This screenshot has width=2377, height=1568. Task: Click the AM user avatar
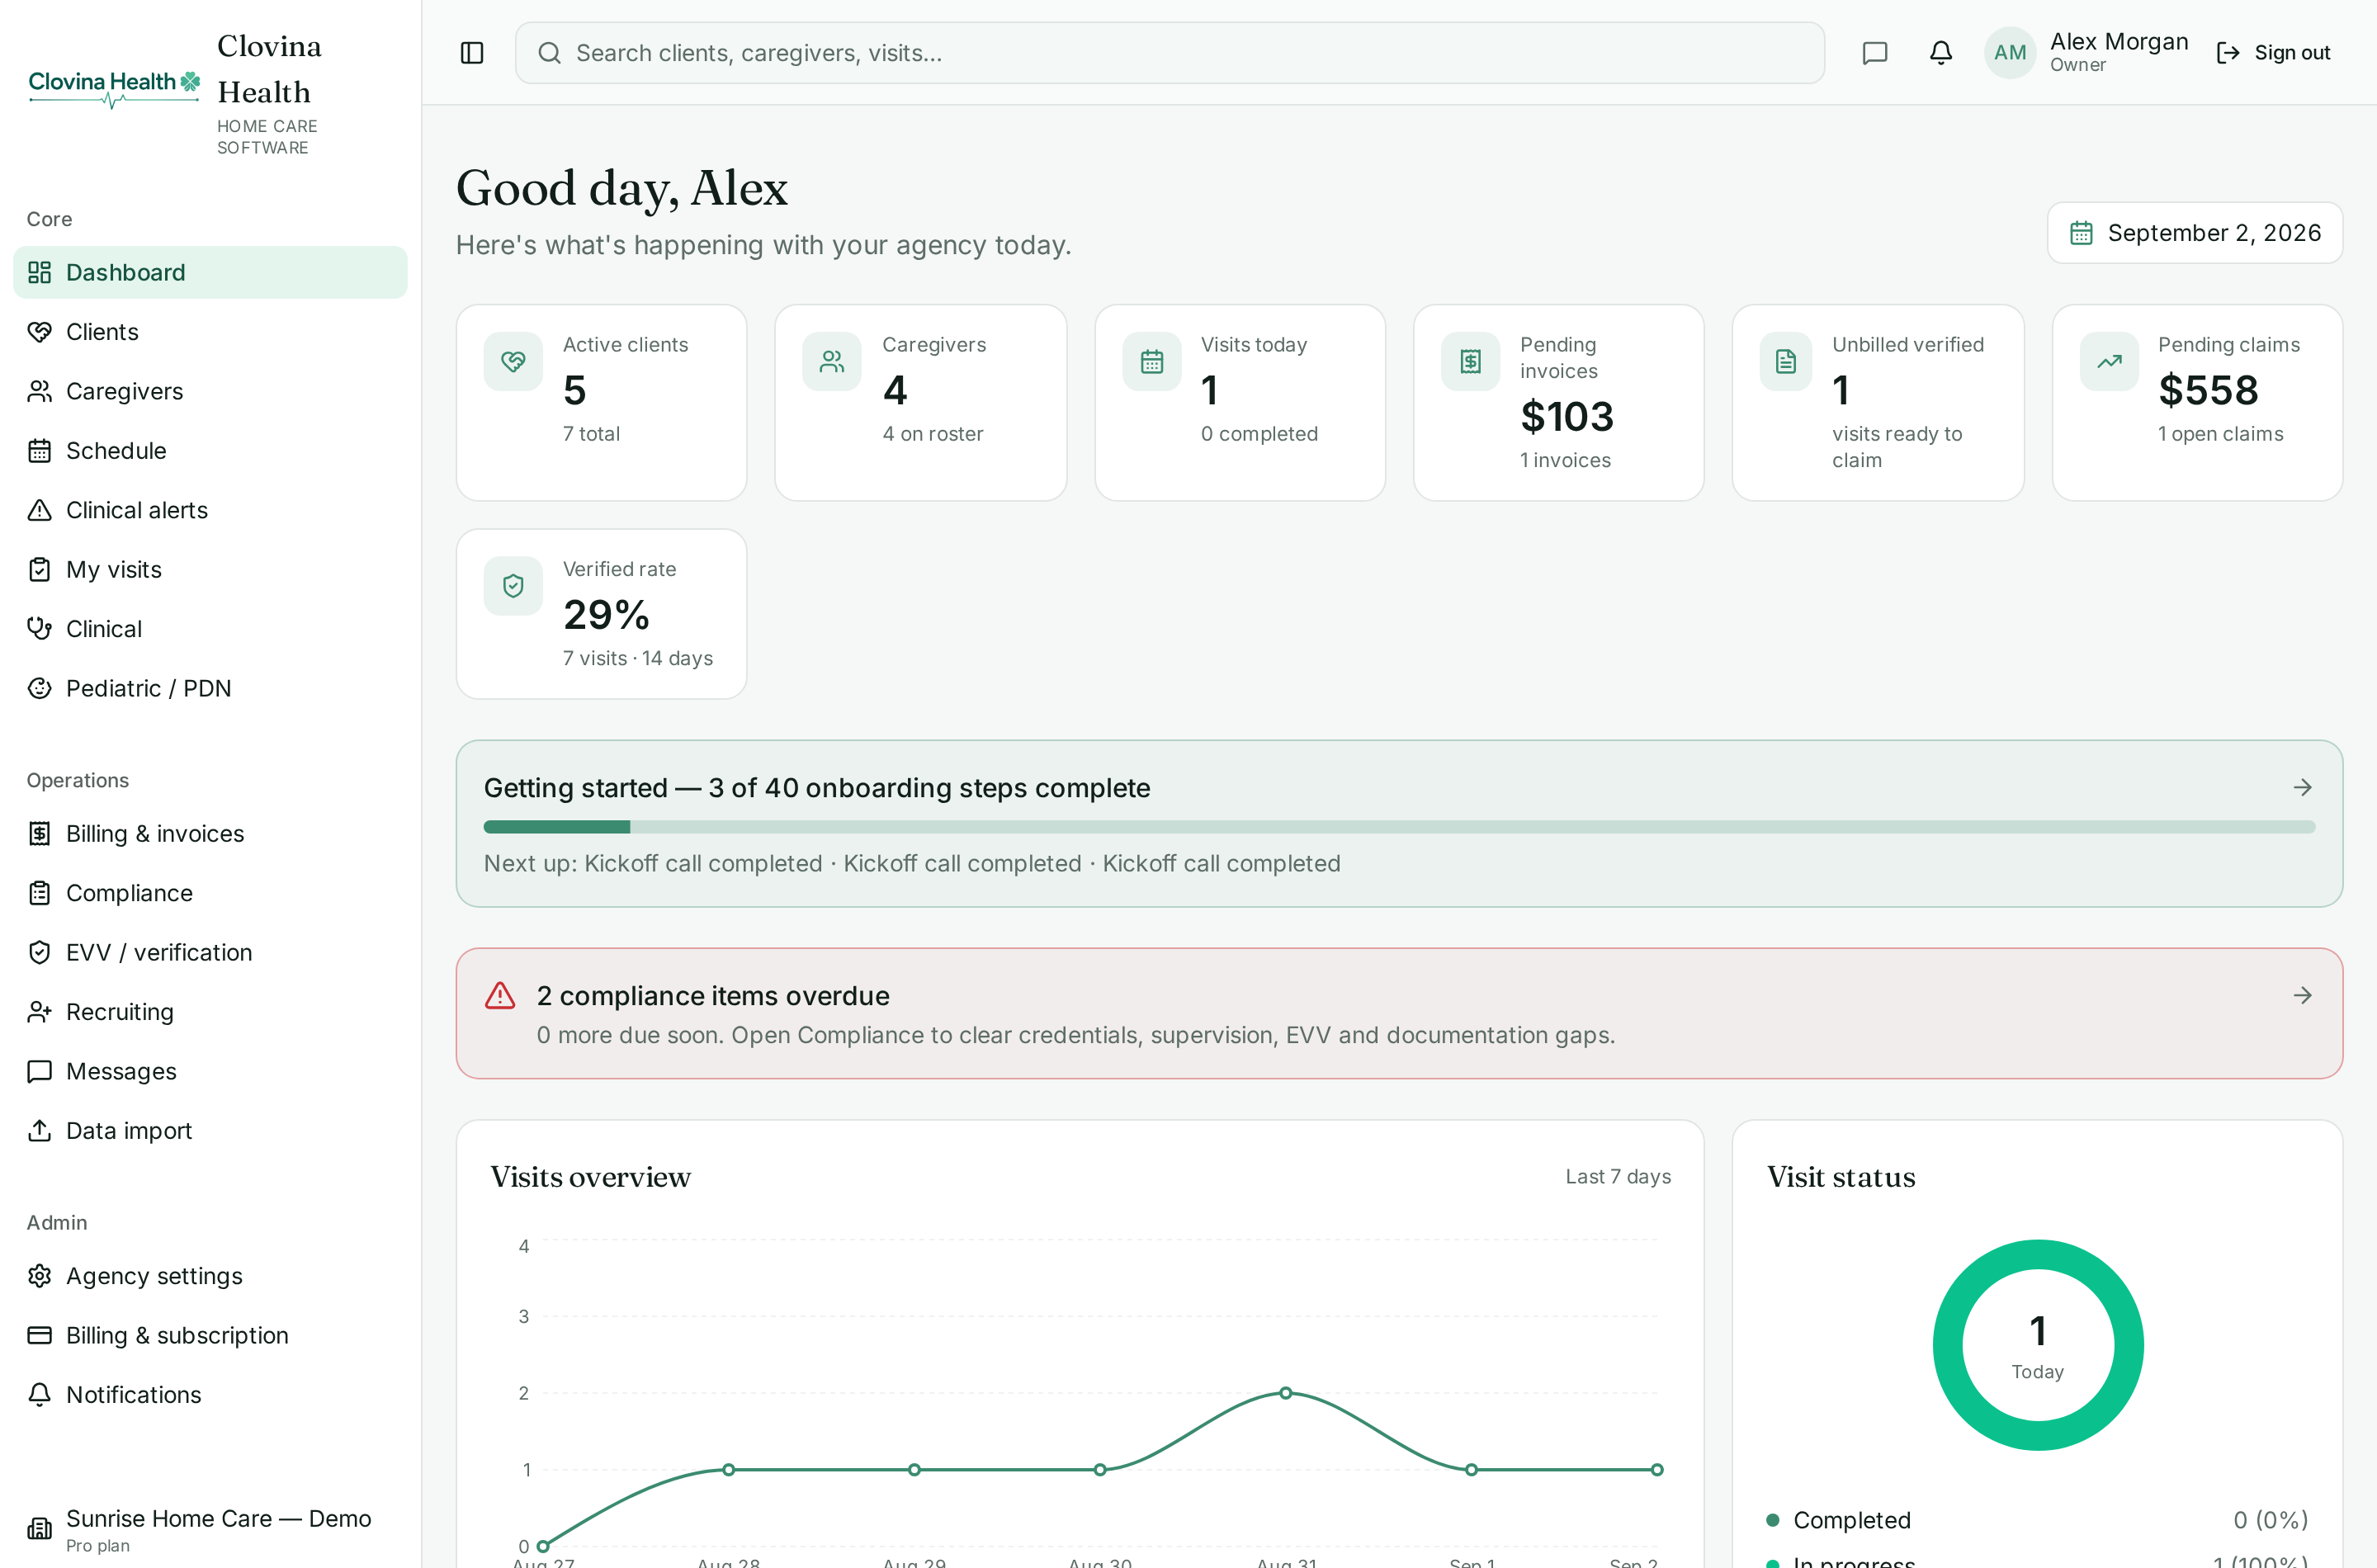(x=2010, y=53)
